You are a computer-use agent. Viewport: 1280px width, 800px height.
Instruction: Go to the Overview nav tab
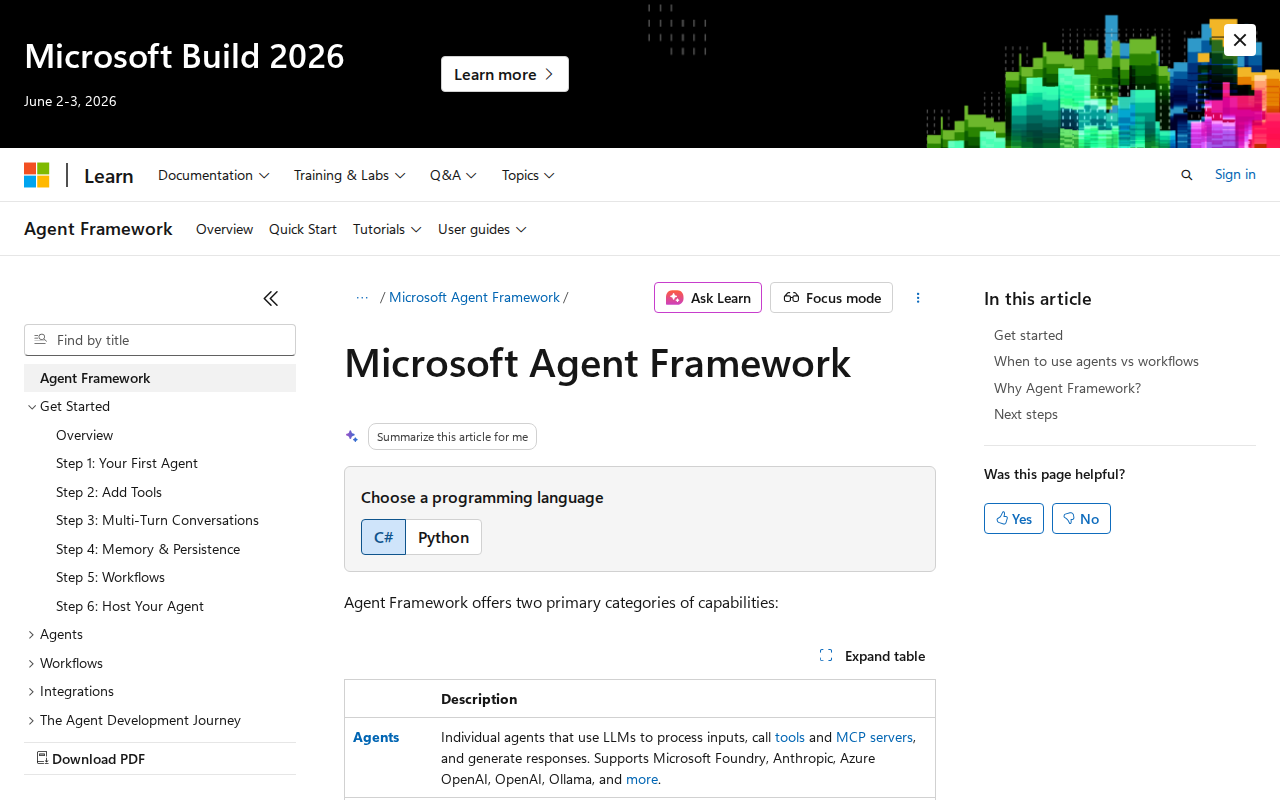225,229
